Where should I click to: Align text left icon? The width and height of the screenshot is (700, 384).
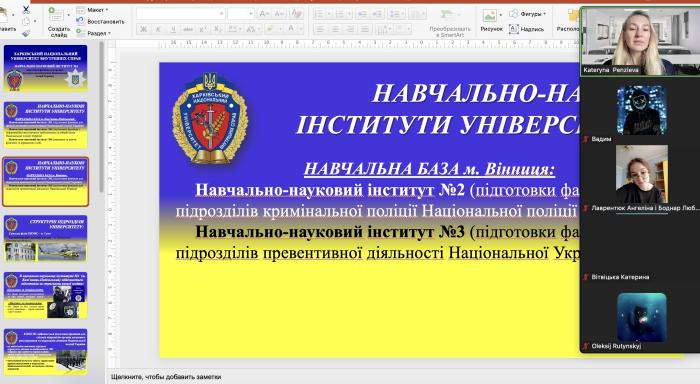point(320,29)
